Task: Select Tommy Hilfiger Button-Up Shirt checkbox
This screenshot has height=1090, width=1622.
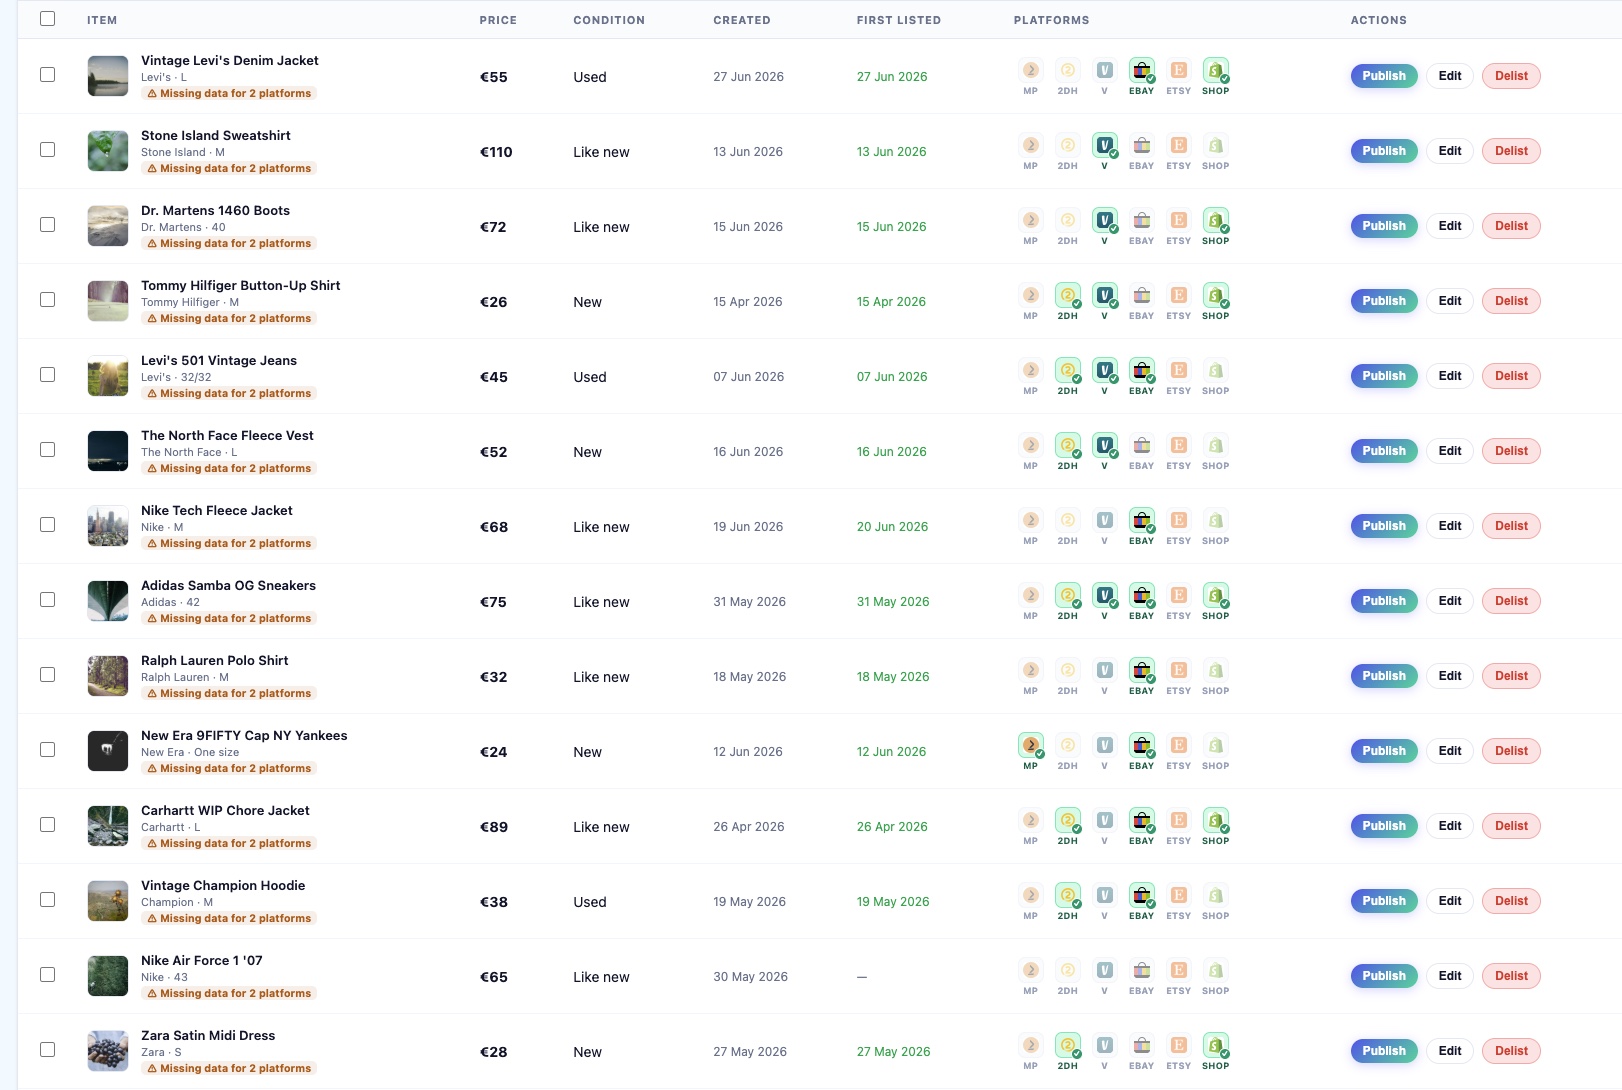Action: pos(47,299)
